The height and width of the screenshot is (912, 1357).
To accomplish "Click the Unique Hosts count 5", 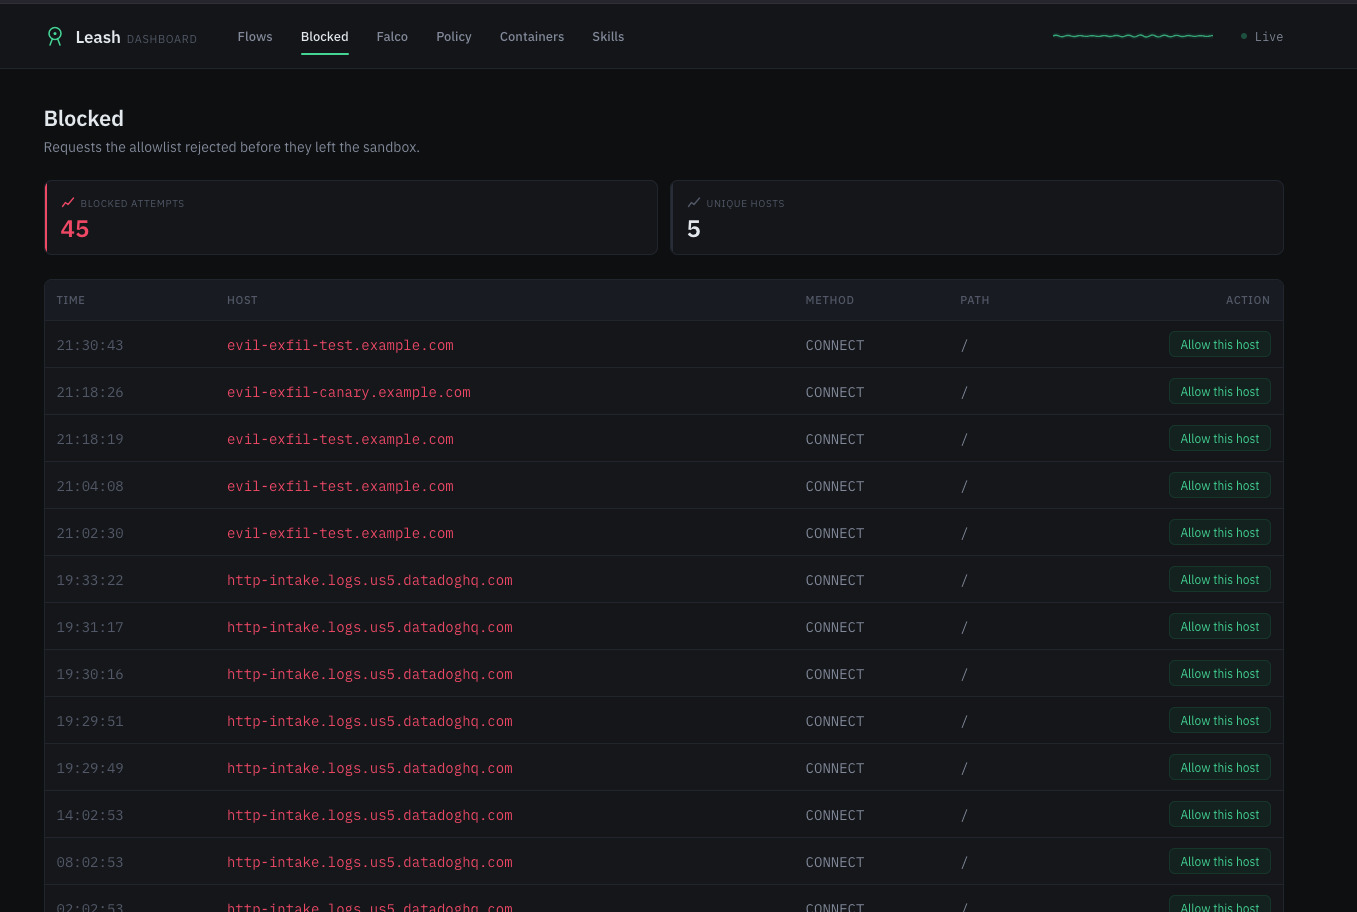I will [694, 229].
